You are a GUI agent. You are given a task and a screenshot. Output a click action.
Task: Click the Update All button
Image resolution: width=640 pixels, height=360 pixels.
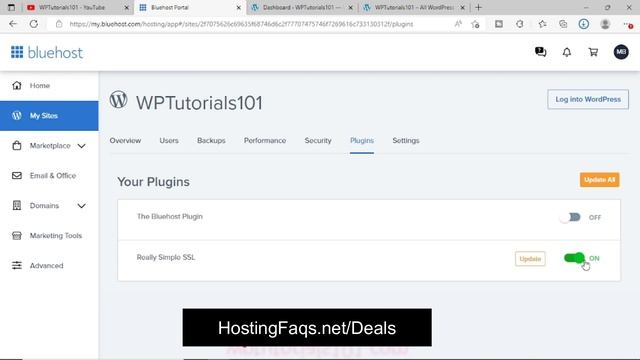pos(600,180)
